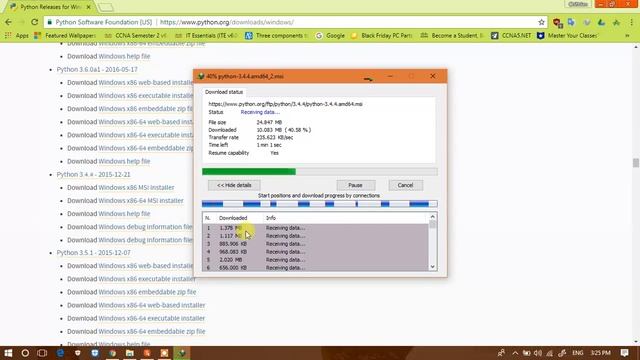Click the download dialog title bar icon

(201, 76)
